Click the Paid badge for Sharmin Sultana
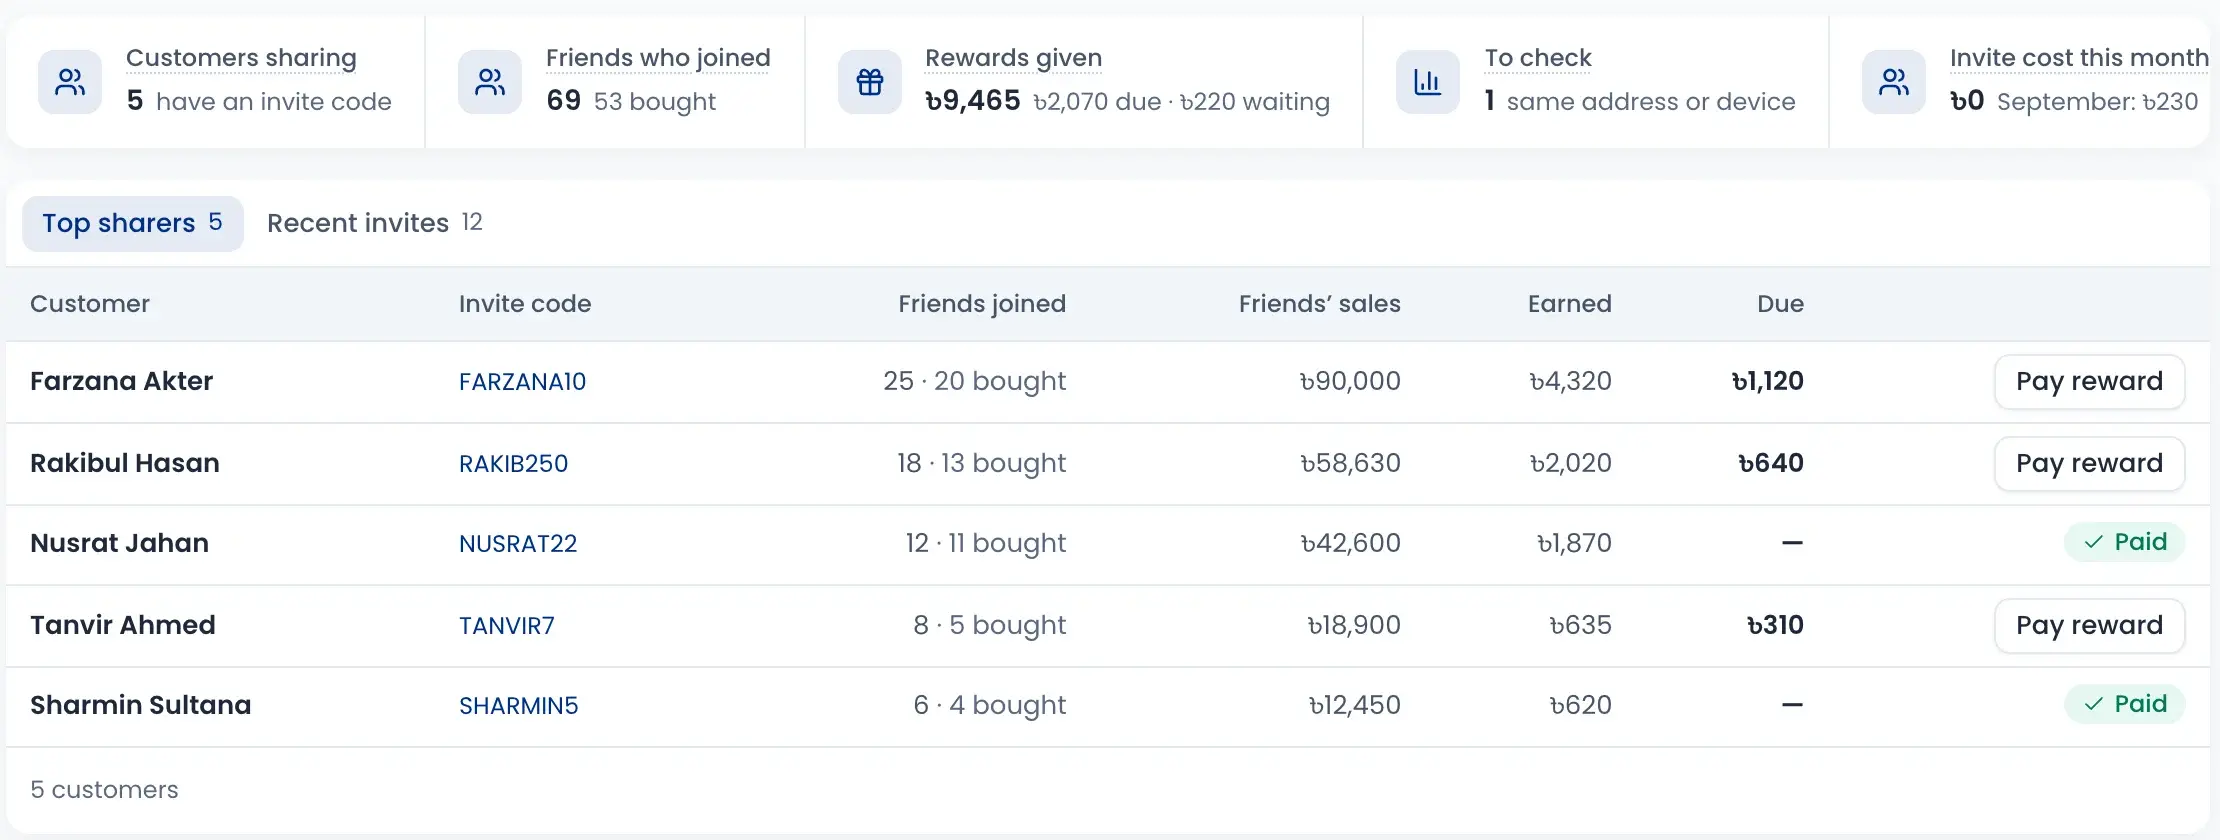This screenshot has width=2220, height=840. click(2124, 704)
